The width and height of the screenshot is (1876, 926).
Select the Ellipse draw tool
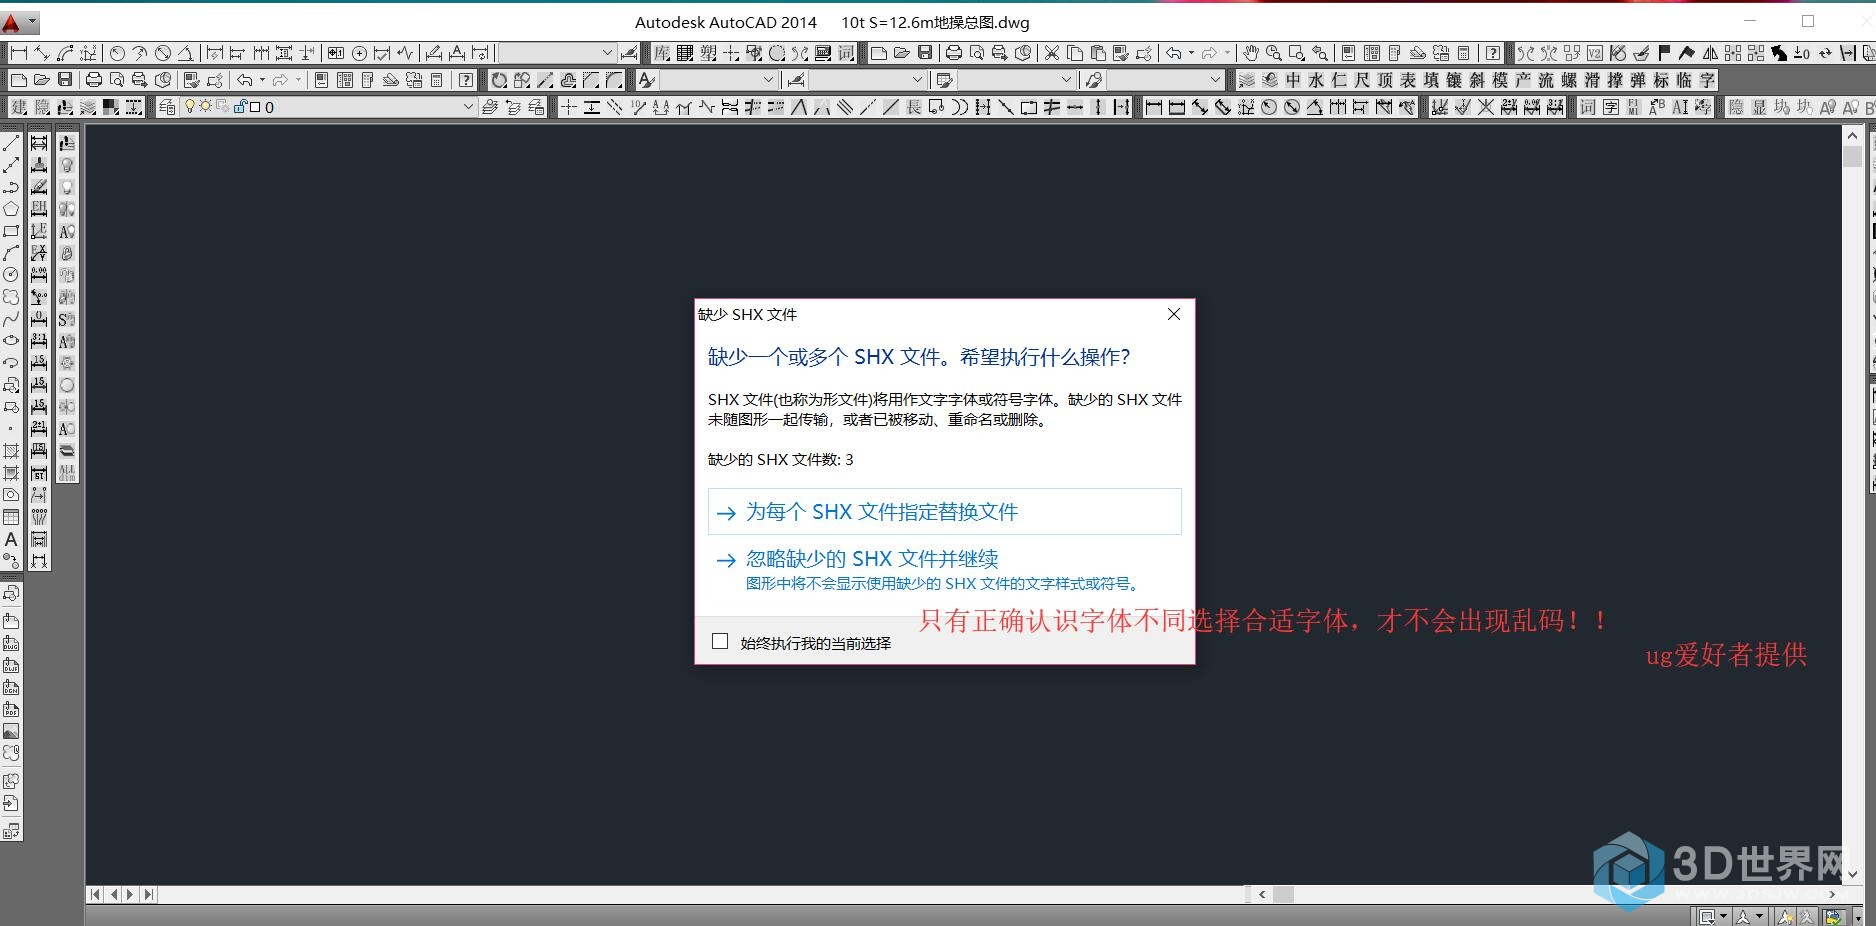click(11, 341)
